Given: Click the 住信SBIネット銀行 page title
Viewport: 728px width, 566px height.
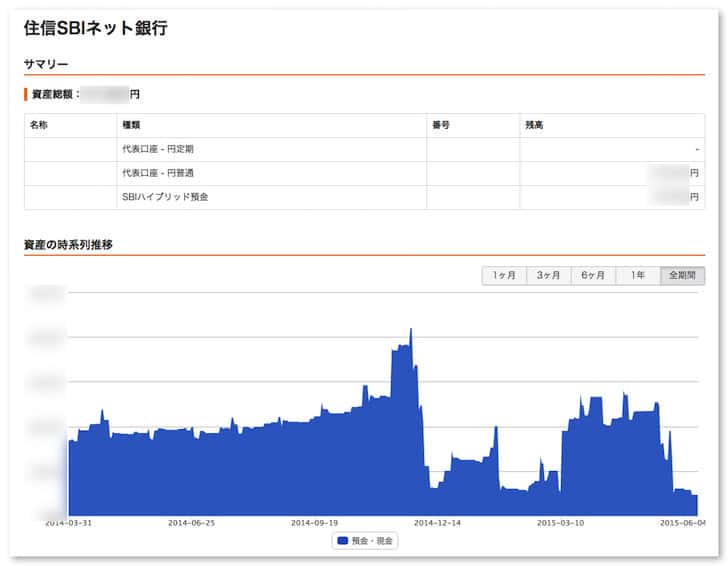Looking at the screenshot, I should click(96, 28).
